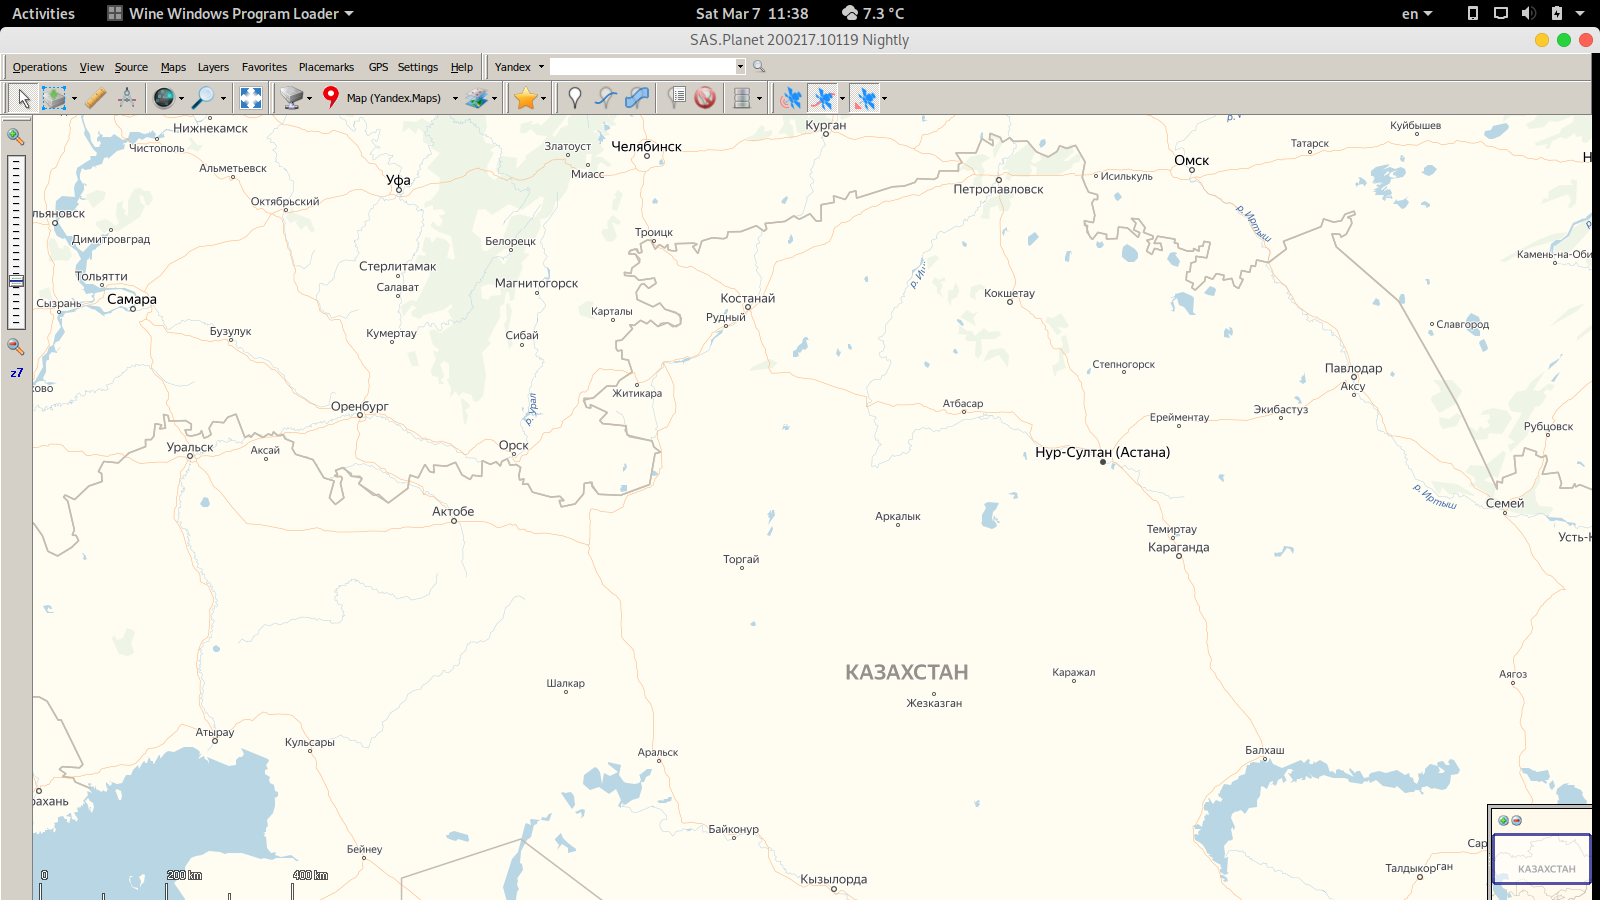This screenshot has height=900, width=1600.
Task: Click the zoom level slider handle
Action: point(16,282)
